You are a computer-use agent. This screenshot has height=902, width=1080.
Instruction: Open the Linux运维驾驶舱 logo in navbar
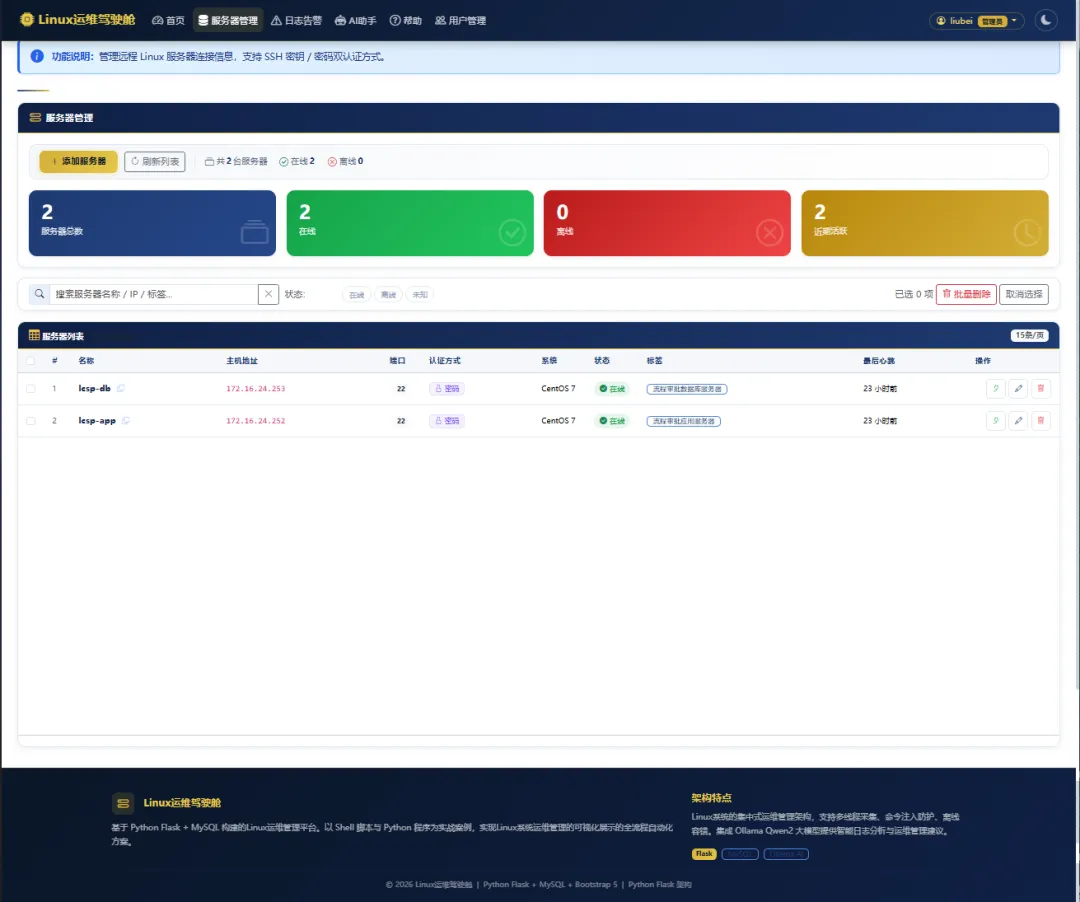77,20
